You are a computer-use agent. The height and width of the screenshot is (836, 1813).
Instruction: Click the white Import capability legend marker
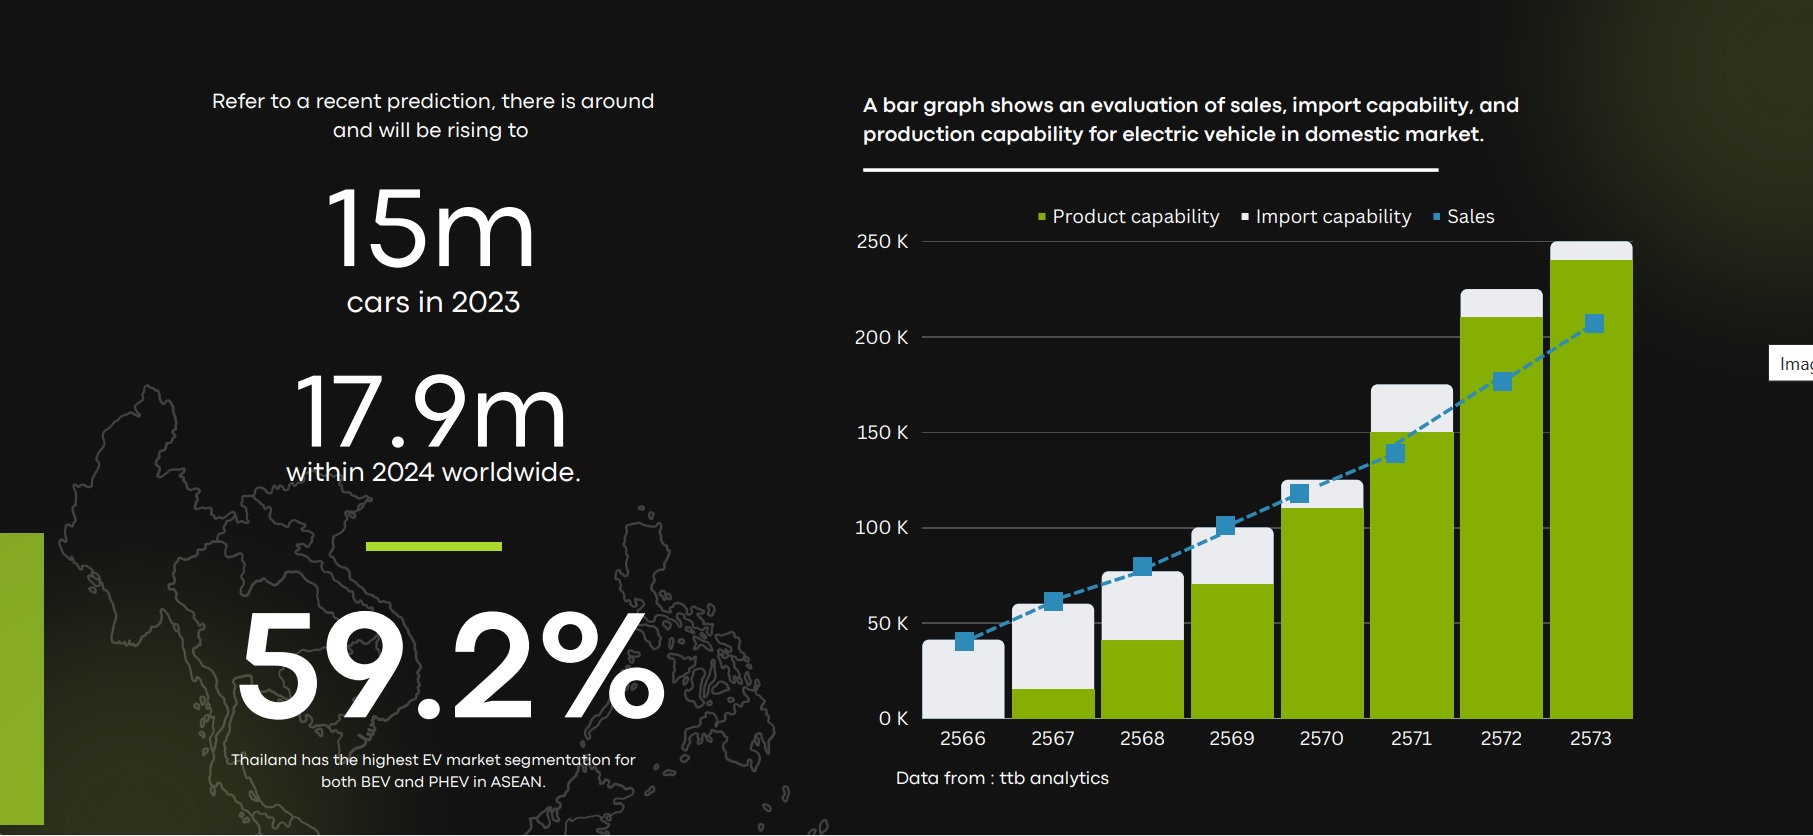1245,217
